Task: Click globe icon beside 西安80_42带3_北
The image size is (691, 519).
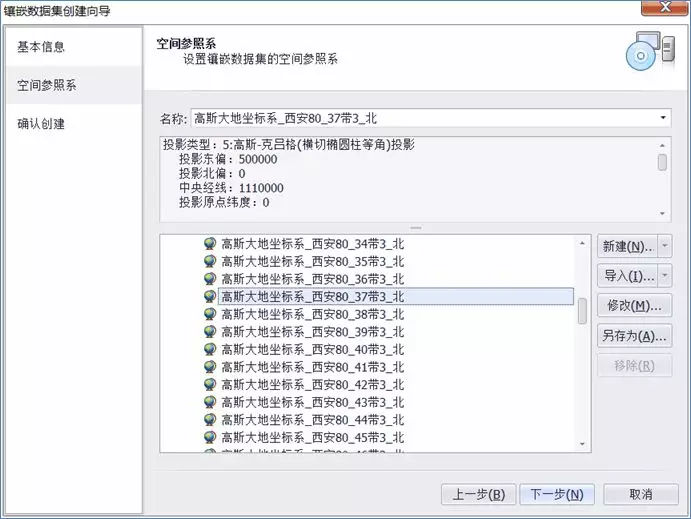Action: pos(210,385)
